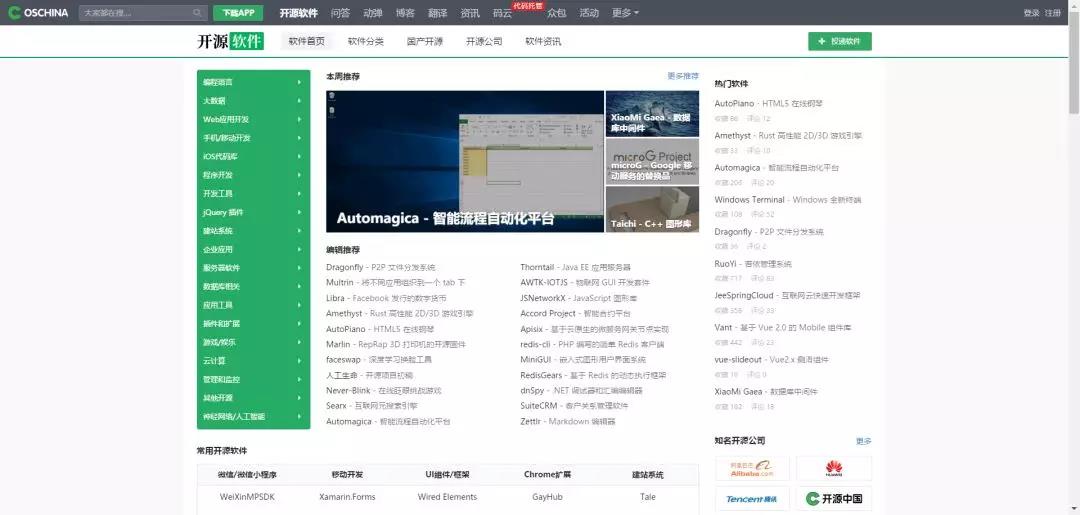Viewport: 1080px width, 515px height.
Task: Open vue-slideout in 热门软件
Action: tap(771, 359)
